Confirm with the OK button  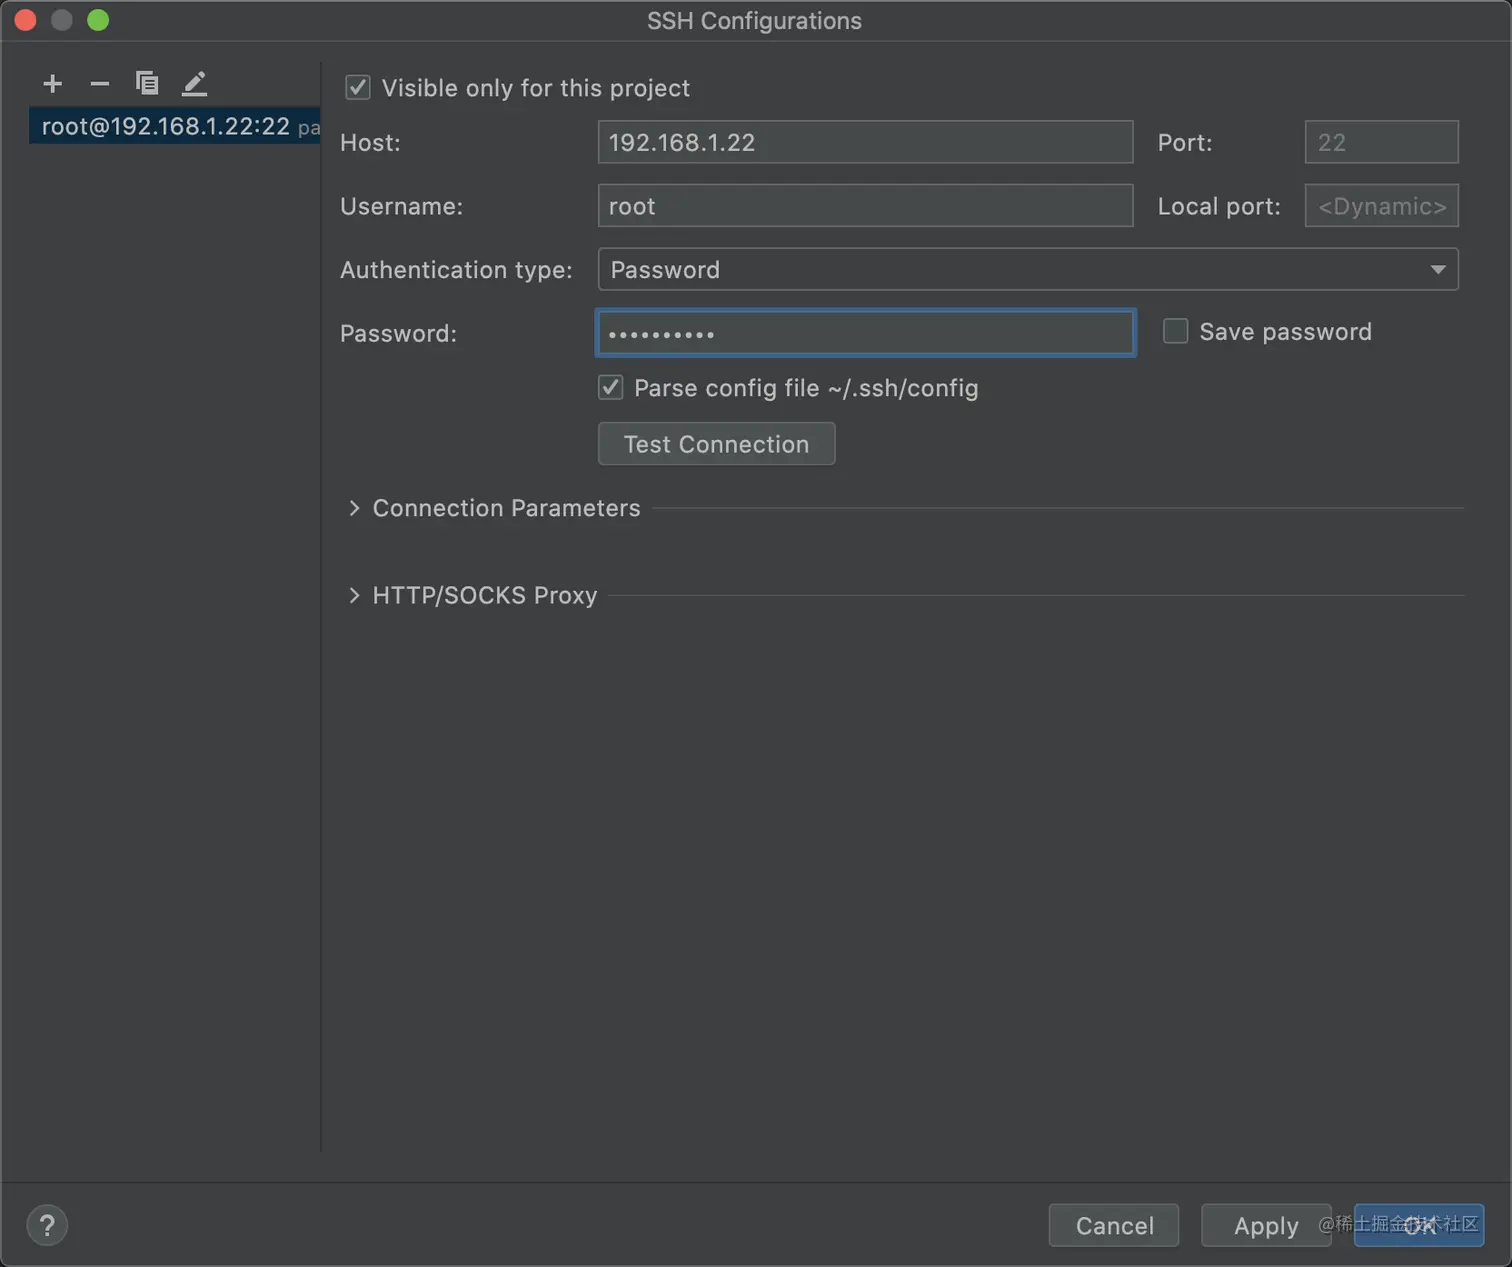1419,1225
